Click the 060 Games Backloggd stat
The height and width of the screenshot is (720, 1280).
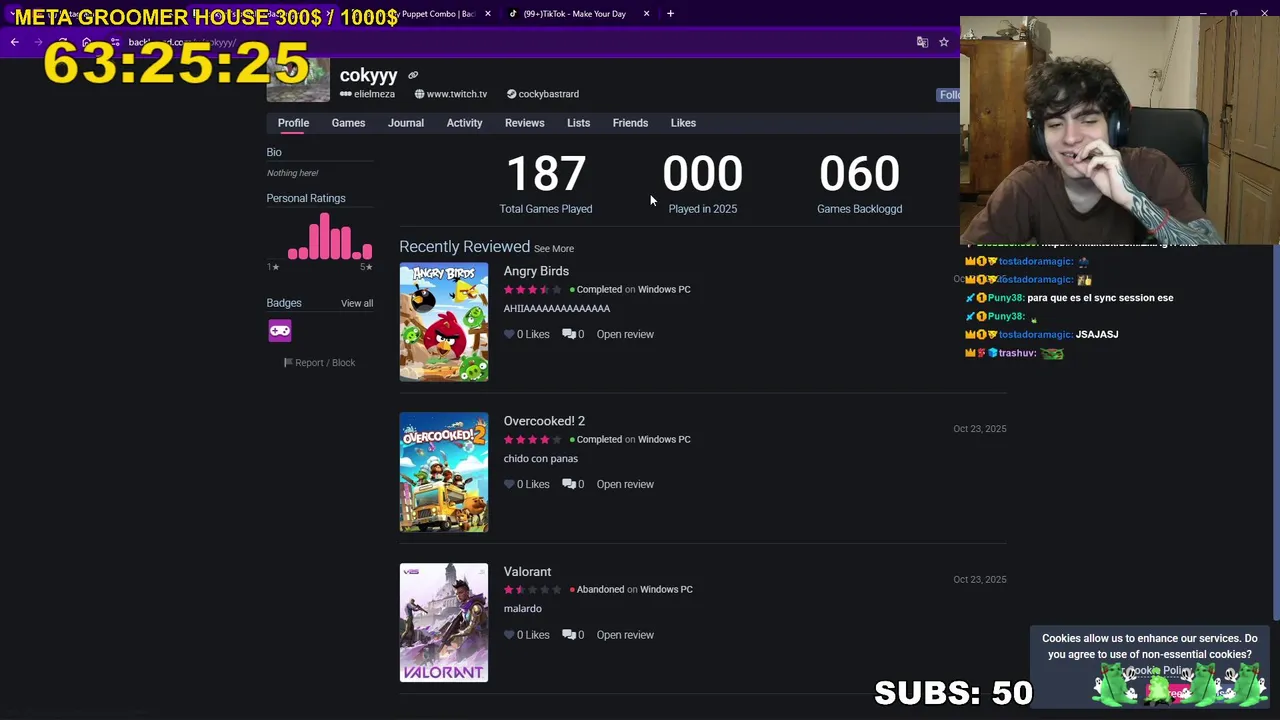(859, 184)
